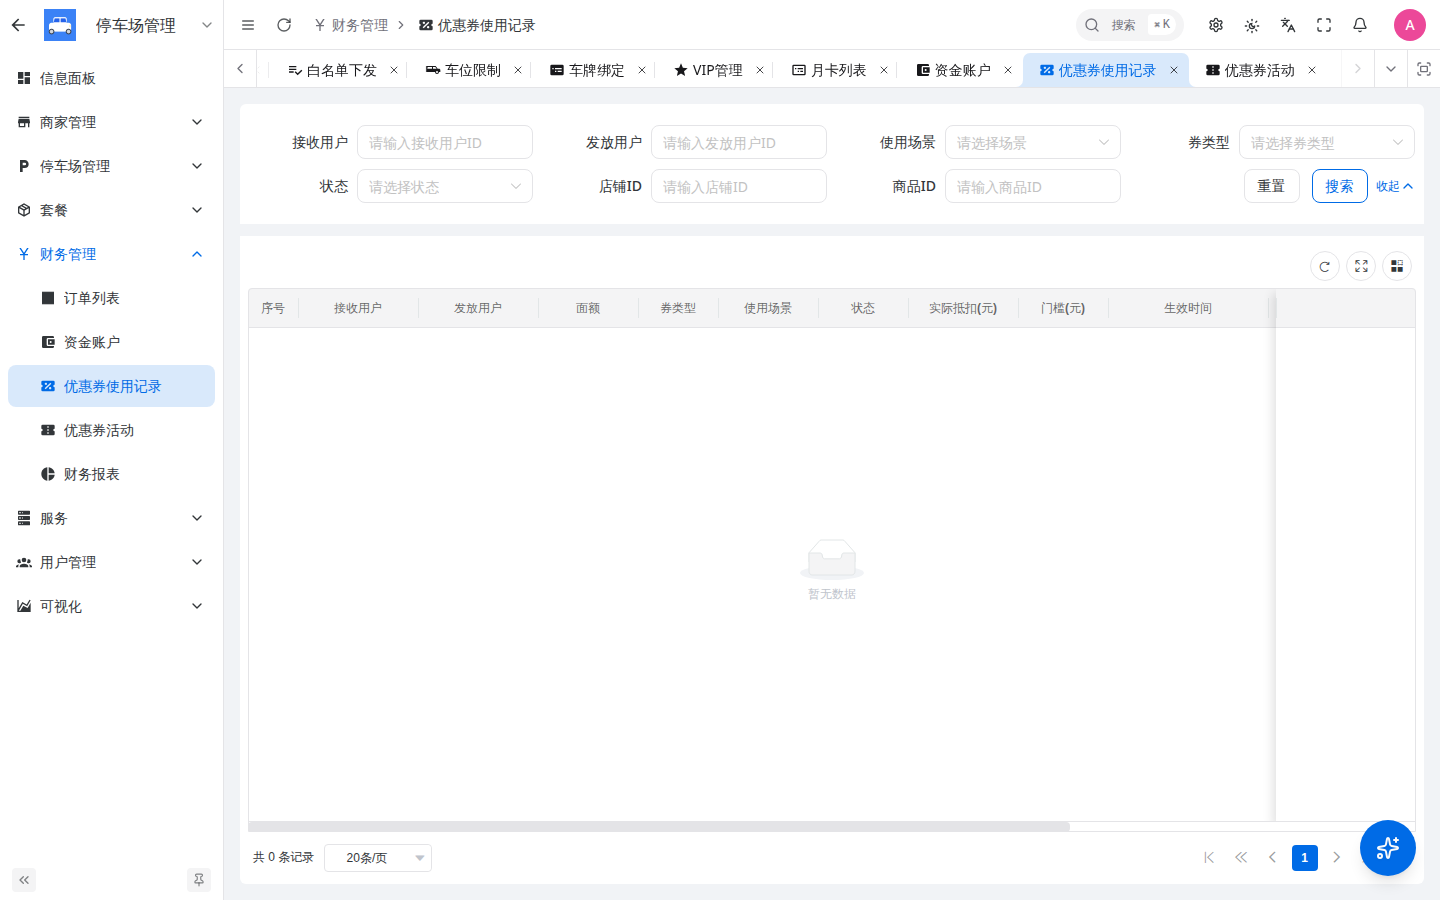Open the notifications bell
Image resolution: width=1440 pixels, height=900 pixels.
click(x=1360, y=25)
